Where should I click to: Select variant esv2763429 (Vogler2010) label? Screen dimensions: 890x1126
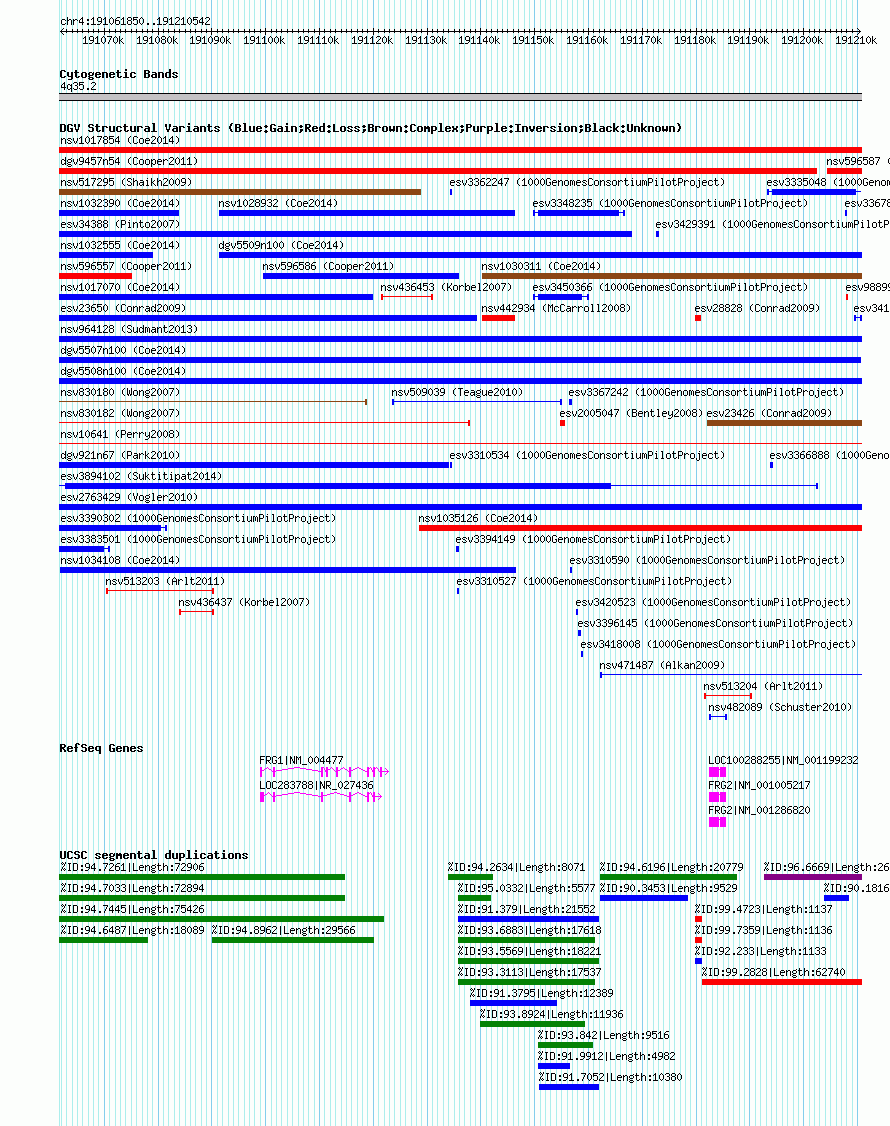click(129, 497)
